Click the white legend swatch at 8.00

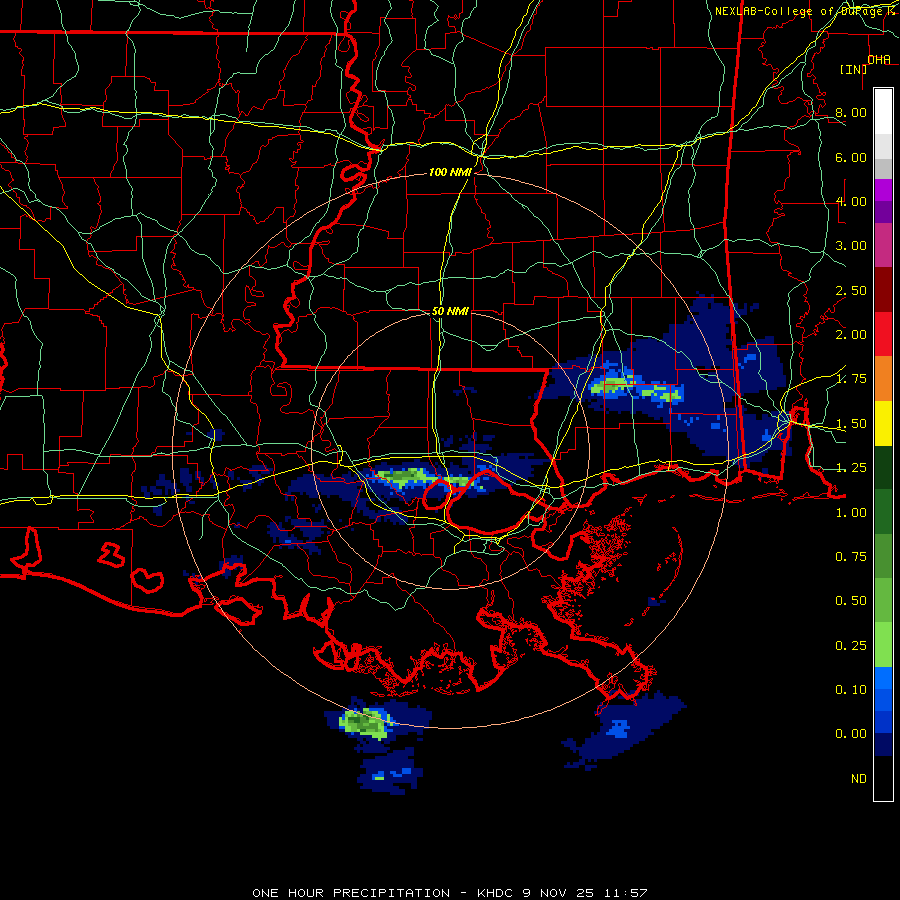(883, 112)
